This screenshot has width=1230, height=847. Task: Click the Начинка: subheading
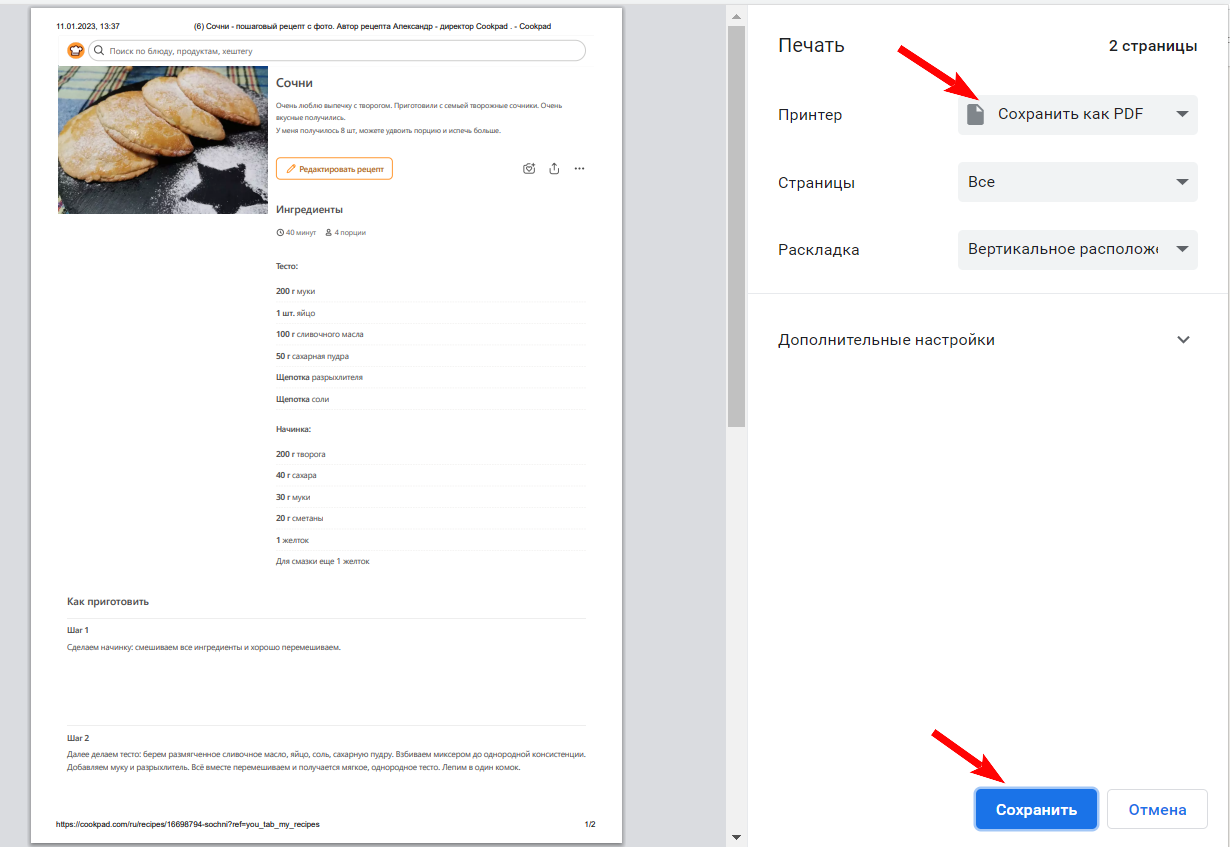pyautogui.click(x=293, y=429)
